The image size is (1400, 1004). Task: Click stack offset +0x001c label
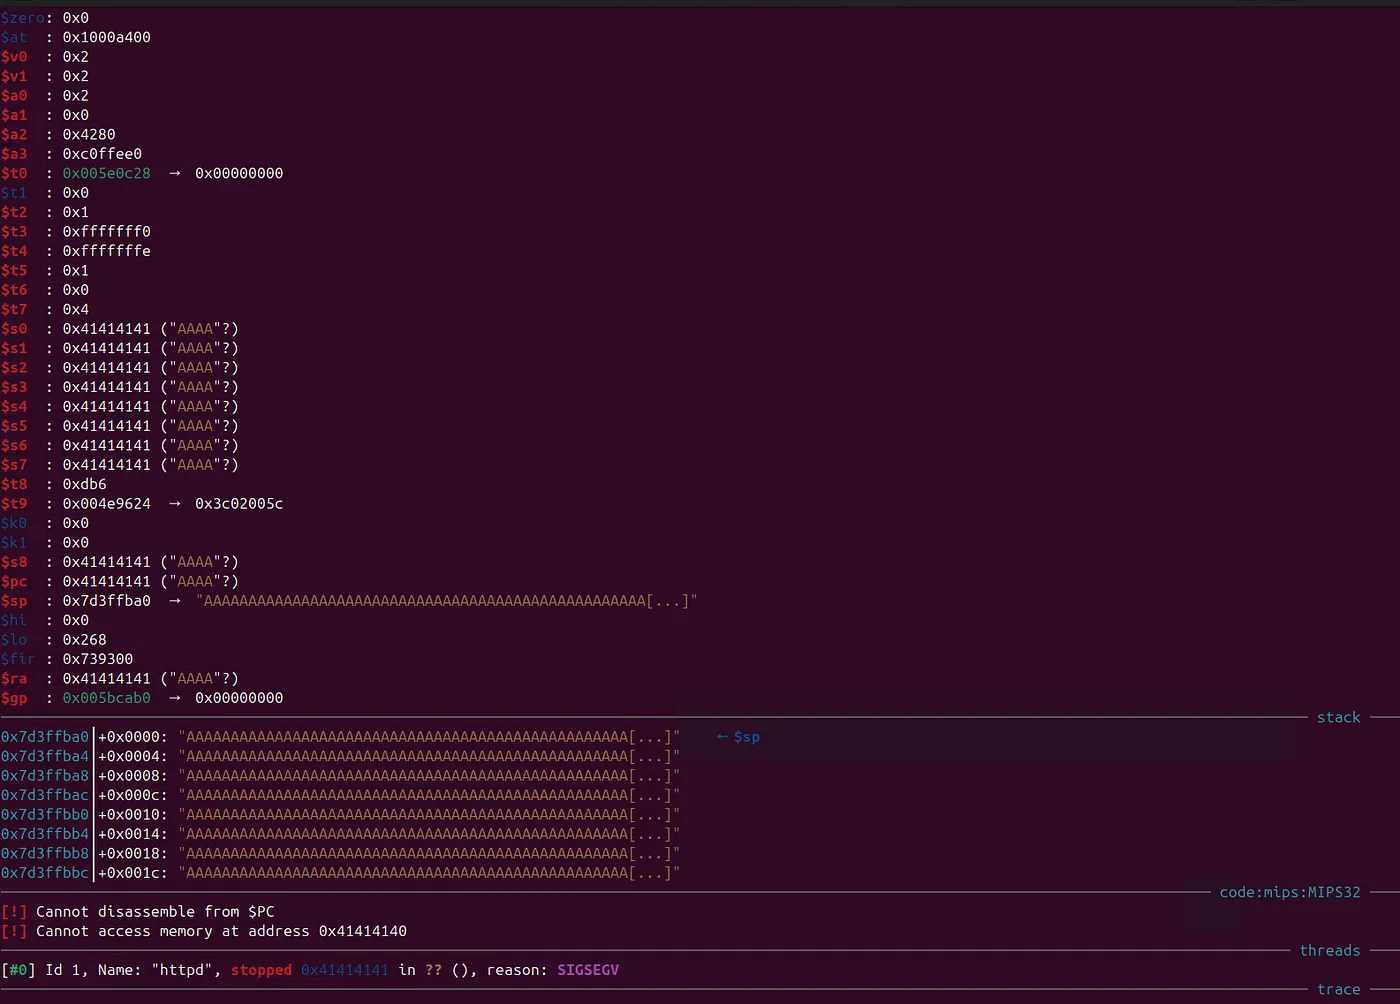[133, 873]
